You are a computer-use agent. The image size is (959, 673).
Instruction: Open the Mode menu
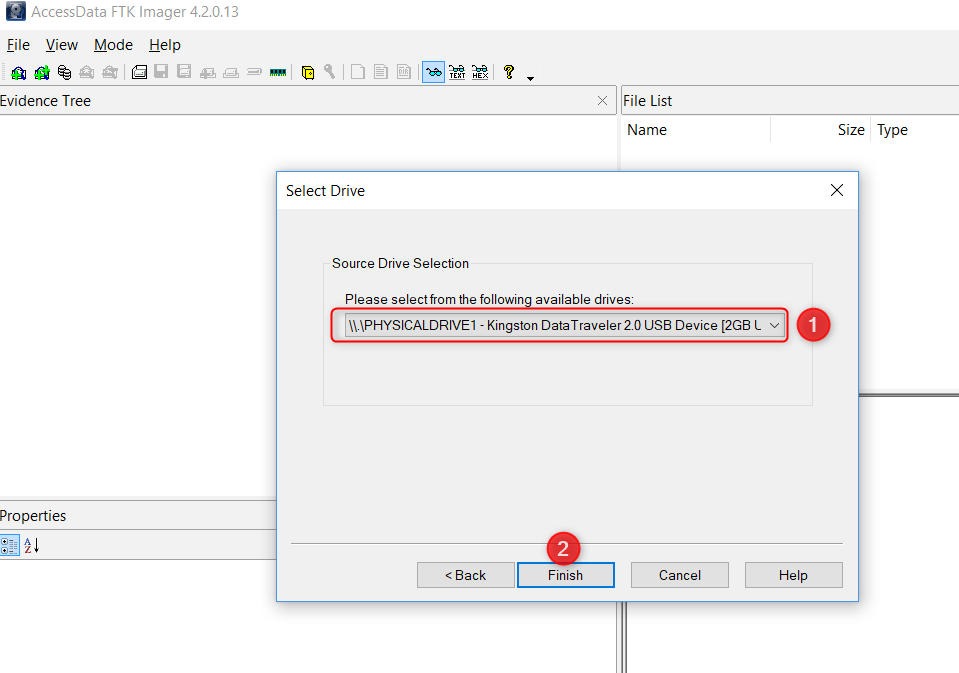pos(113,45)
